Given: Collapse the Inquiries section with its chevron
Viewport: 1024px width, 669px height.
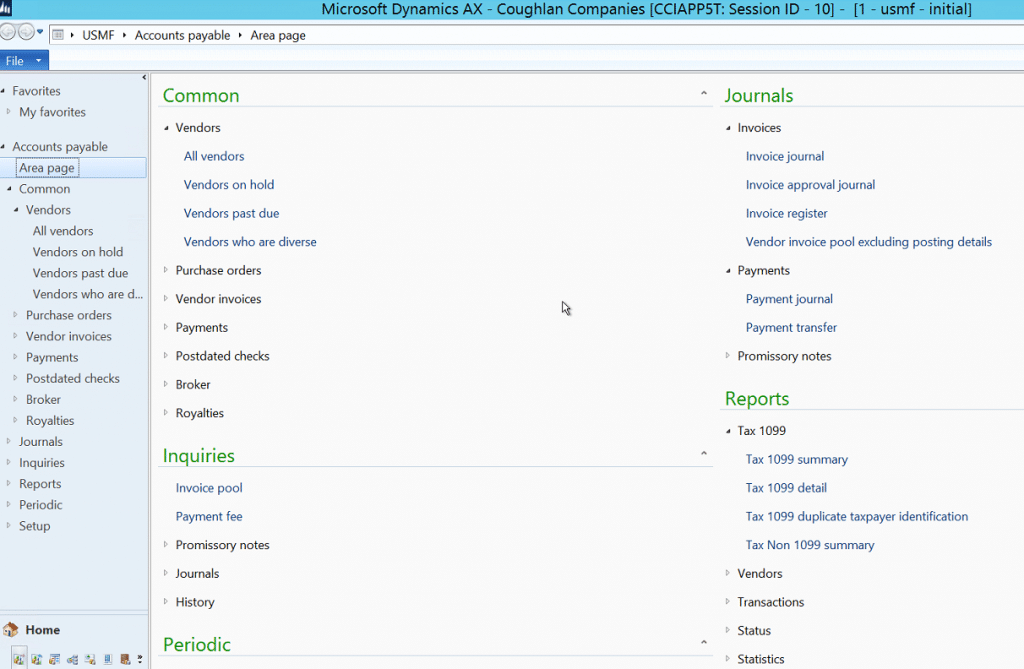Looking at the screenshot, I should tap(703, 453).
